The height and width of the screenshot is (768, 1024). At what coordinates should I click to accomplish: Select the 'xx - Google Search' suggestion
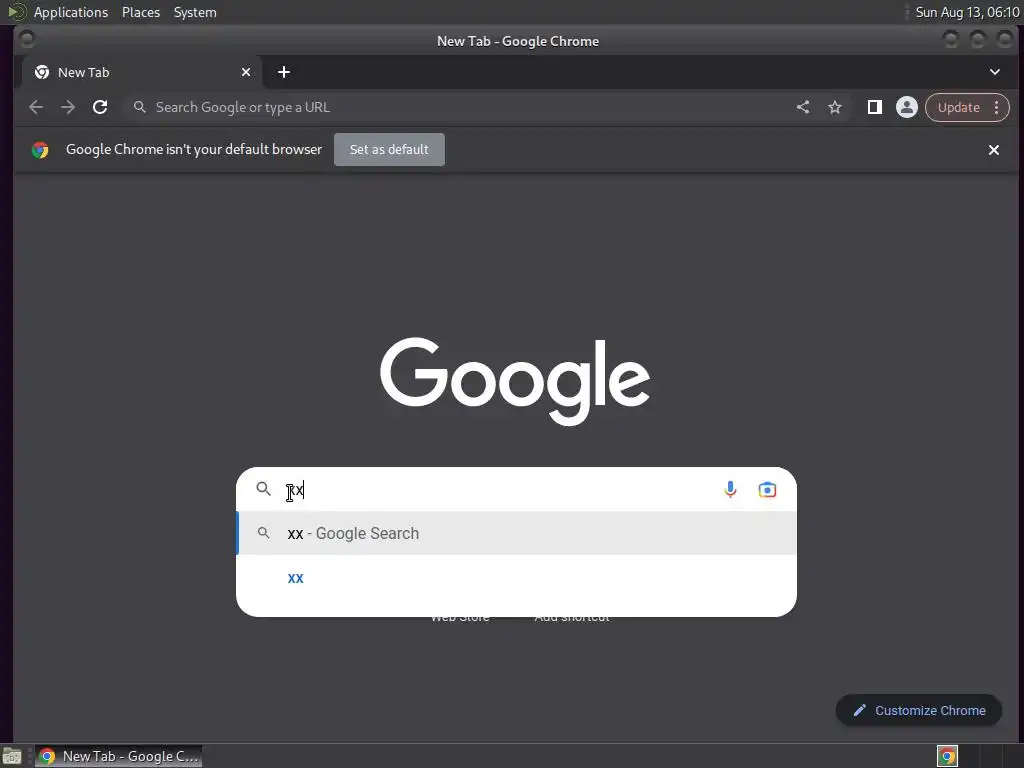point(517,534)
